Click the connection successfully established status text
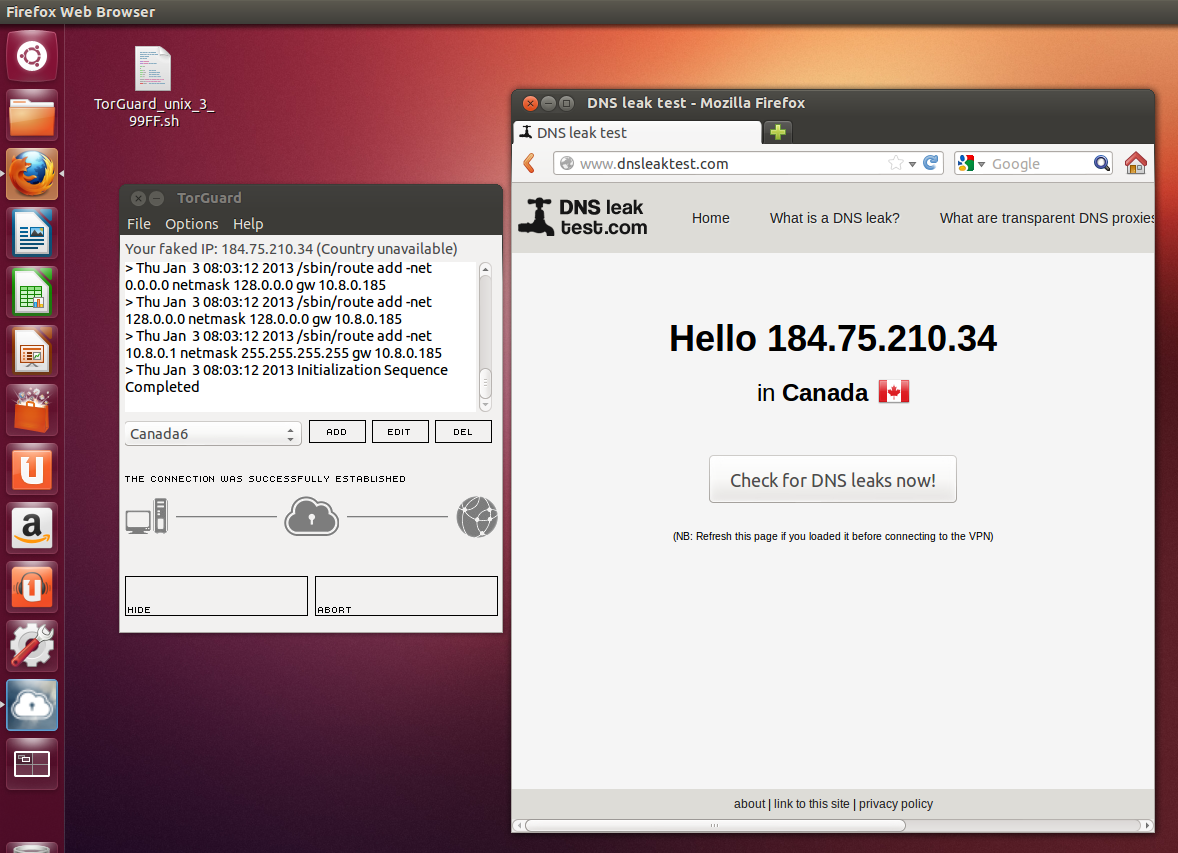 pyautogui.click(x=265, y=479)
